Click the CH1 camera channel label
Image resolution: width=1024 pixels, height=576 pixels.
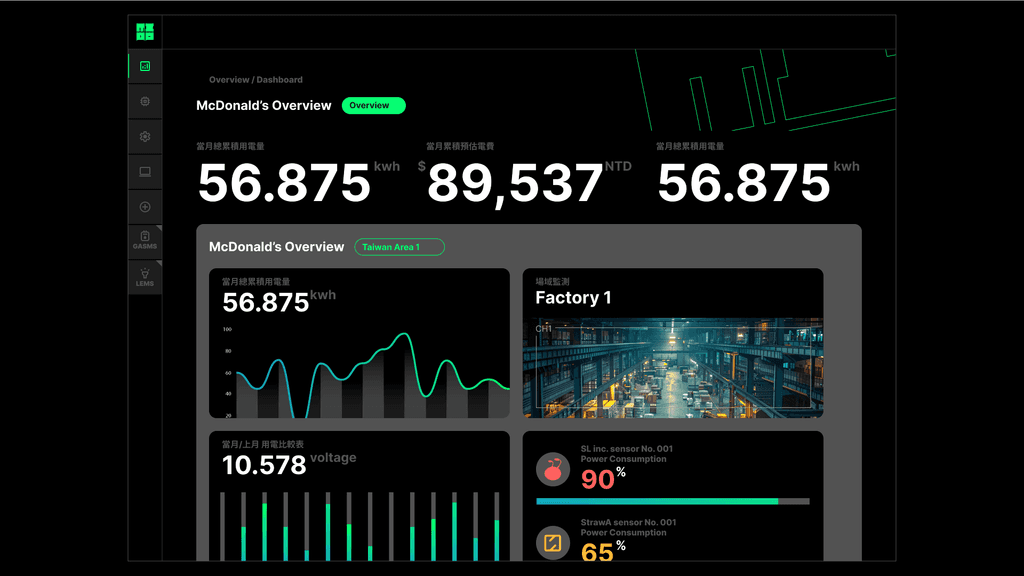click(543, 328)
